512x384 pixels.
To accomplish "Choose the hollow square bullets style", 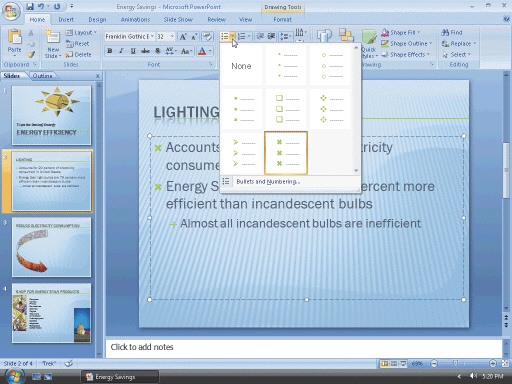I will (286, 109).
